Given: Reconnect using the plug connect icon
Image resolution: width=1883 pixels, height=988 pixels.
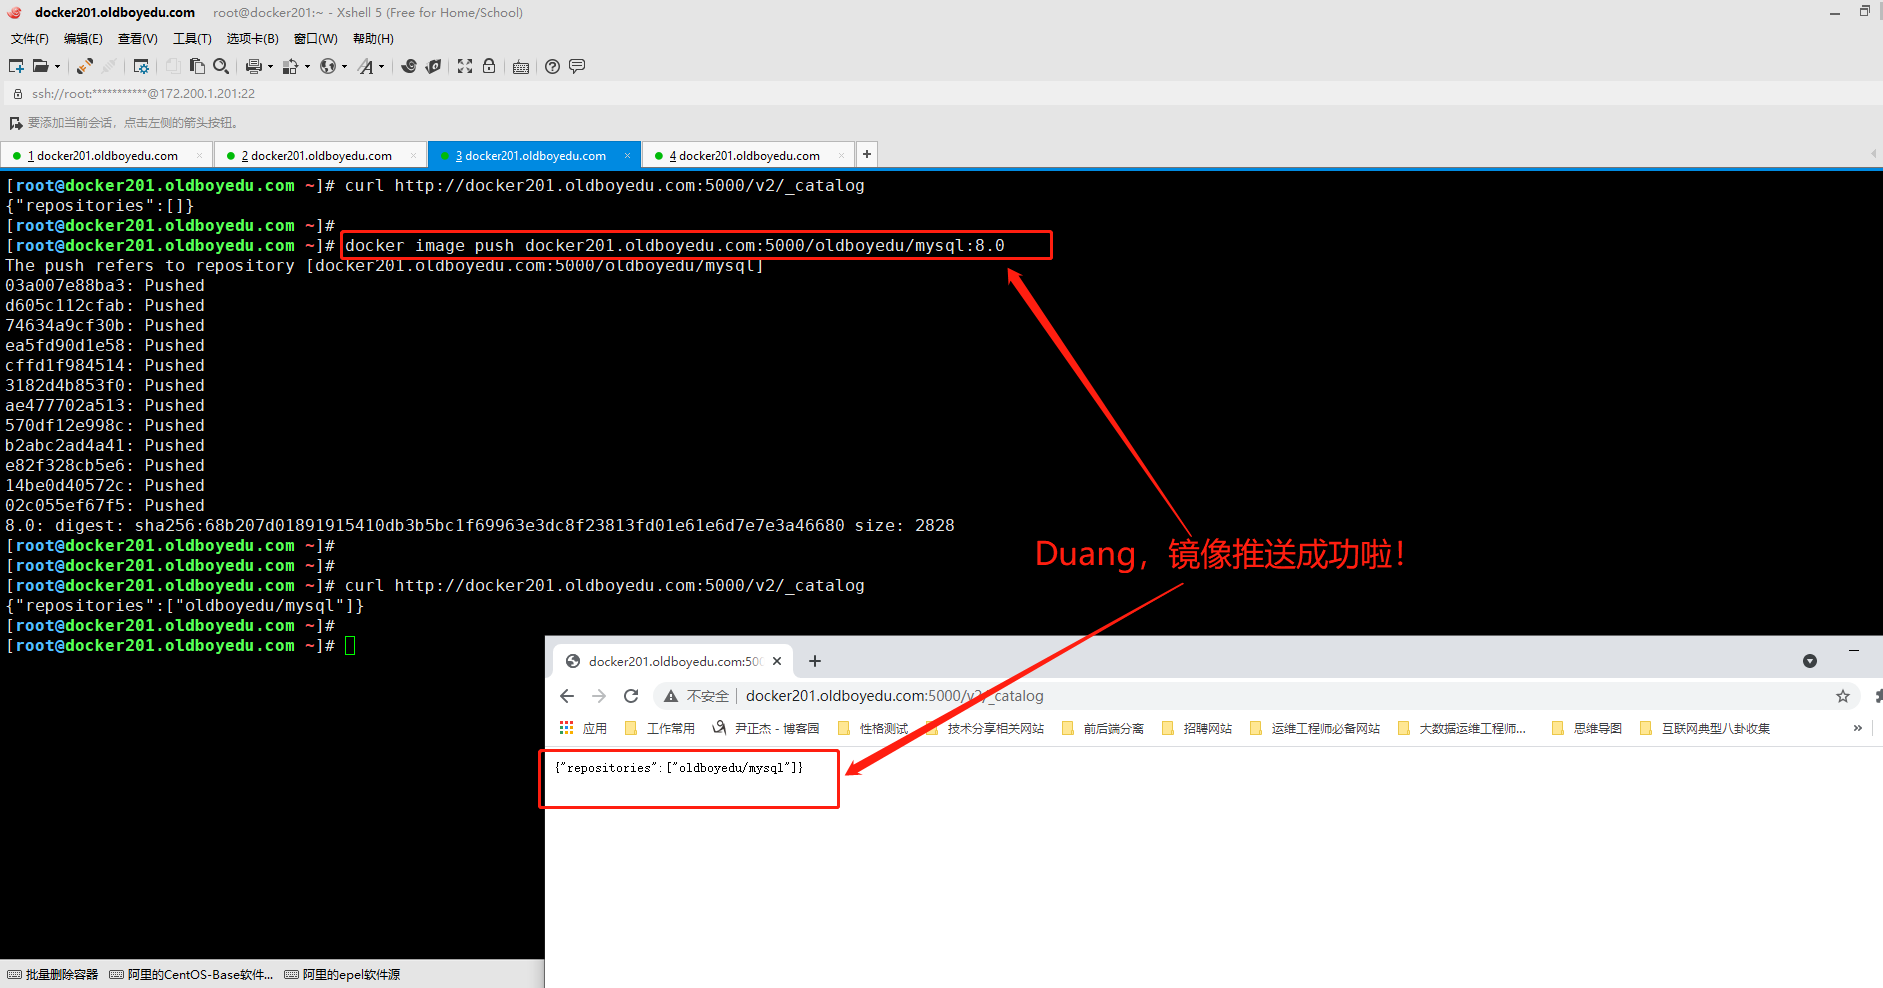Looking at the screenshot, I should pos(83,66).
